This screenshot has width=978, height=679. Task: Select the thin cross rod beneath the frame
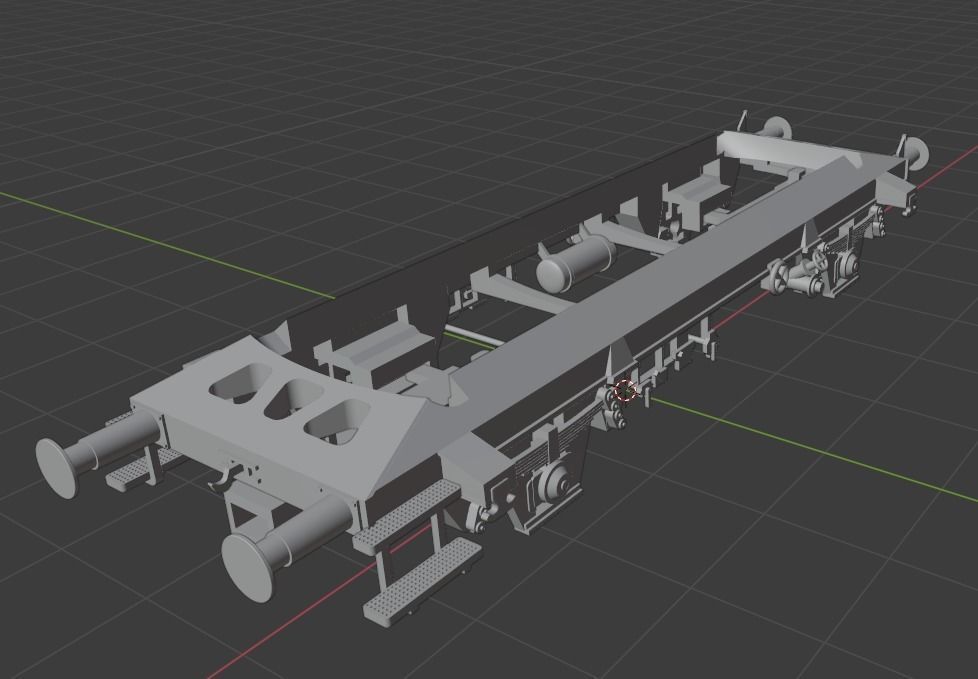tap(475, 337)
